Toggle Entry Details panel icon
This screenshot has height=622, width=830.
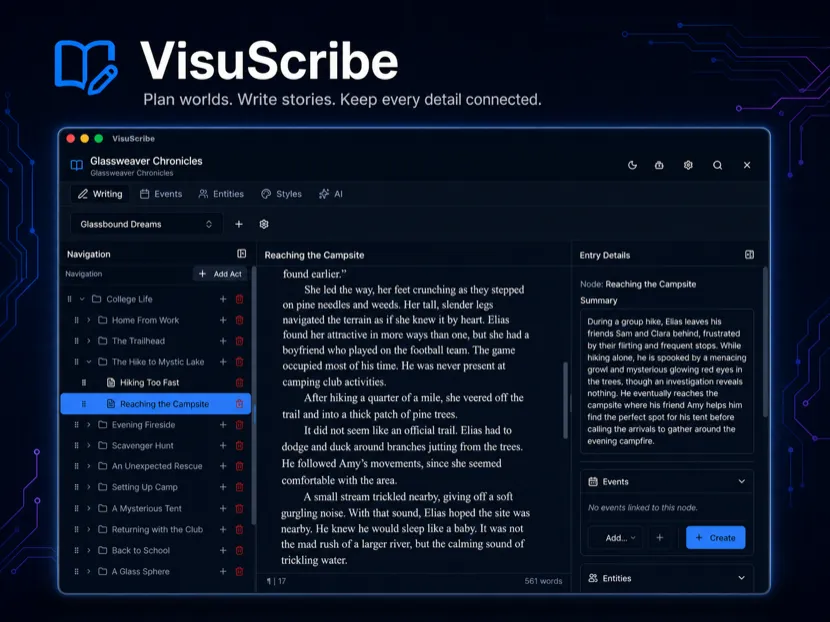pyautogui.click(x=749, y=255)
